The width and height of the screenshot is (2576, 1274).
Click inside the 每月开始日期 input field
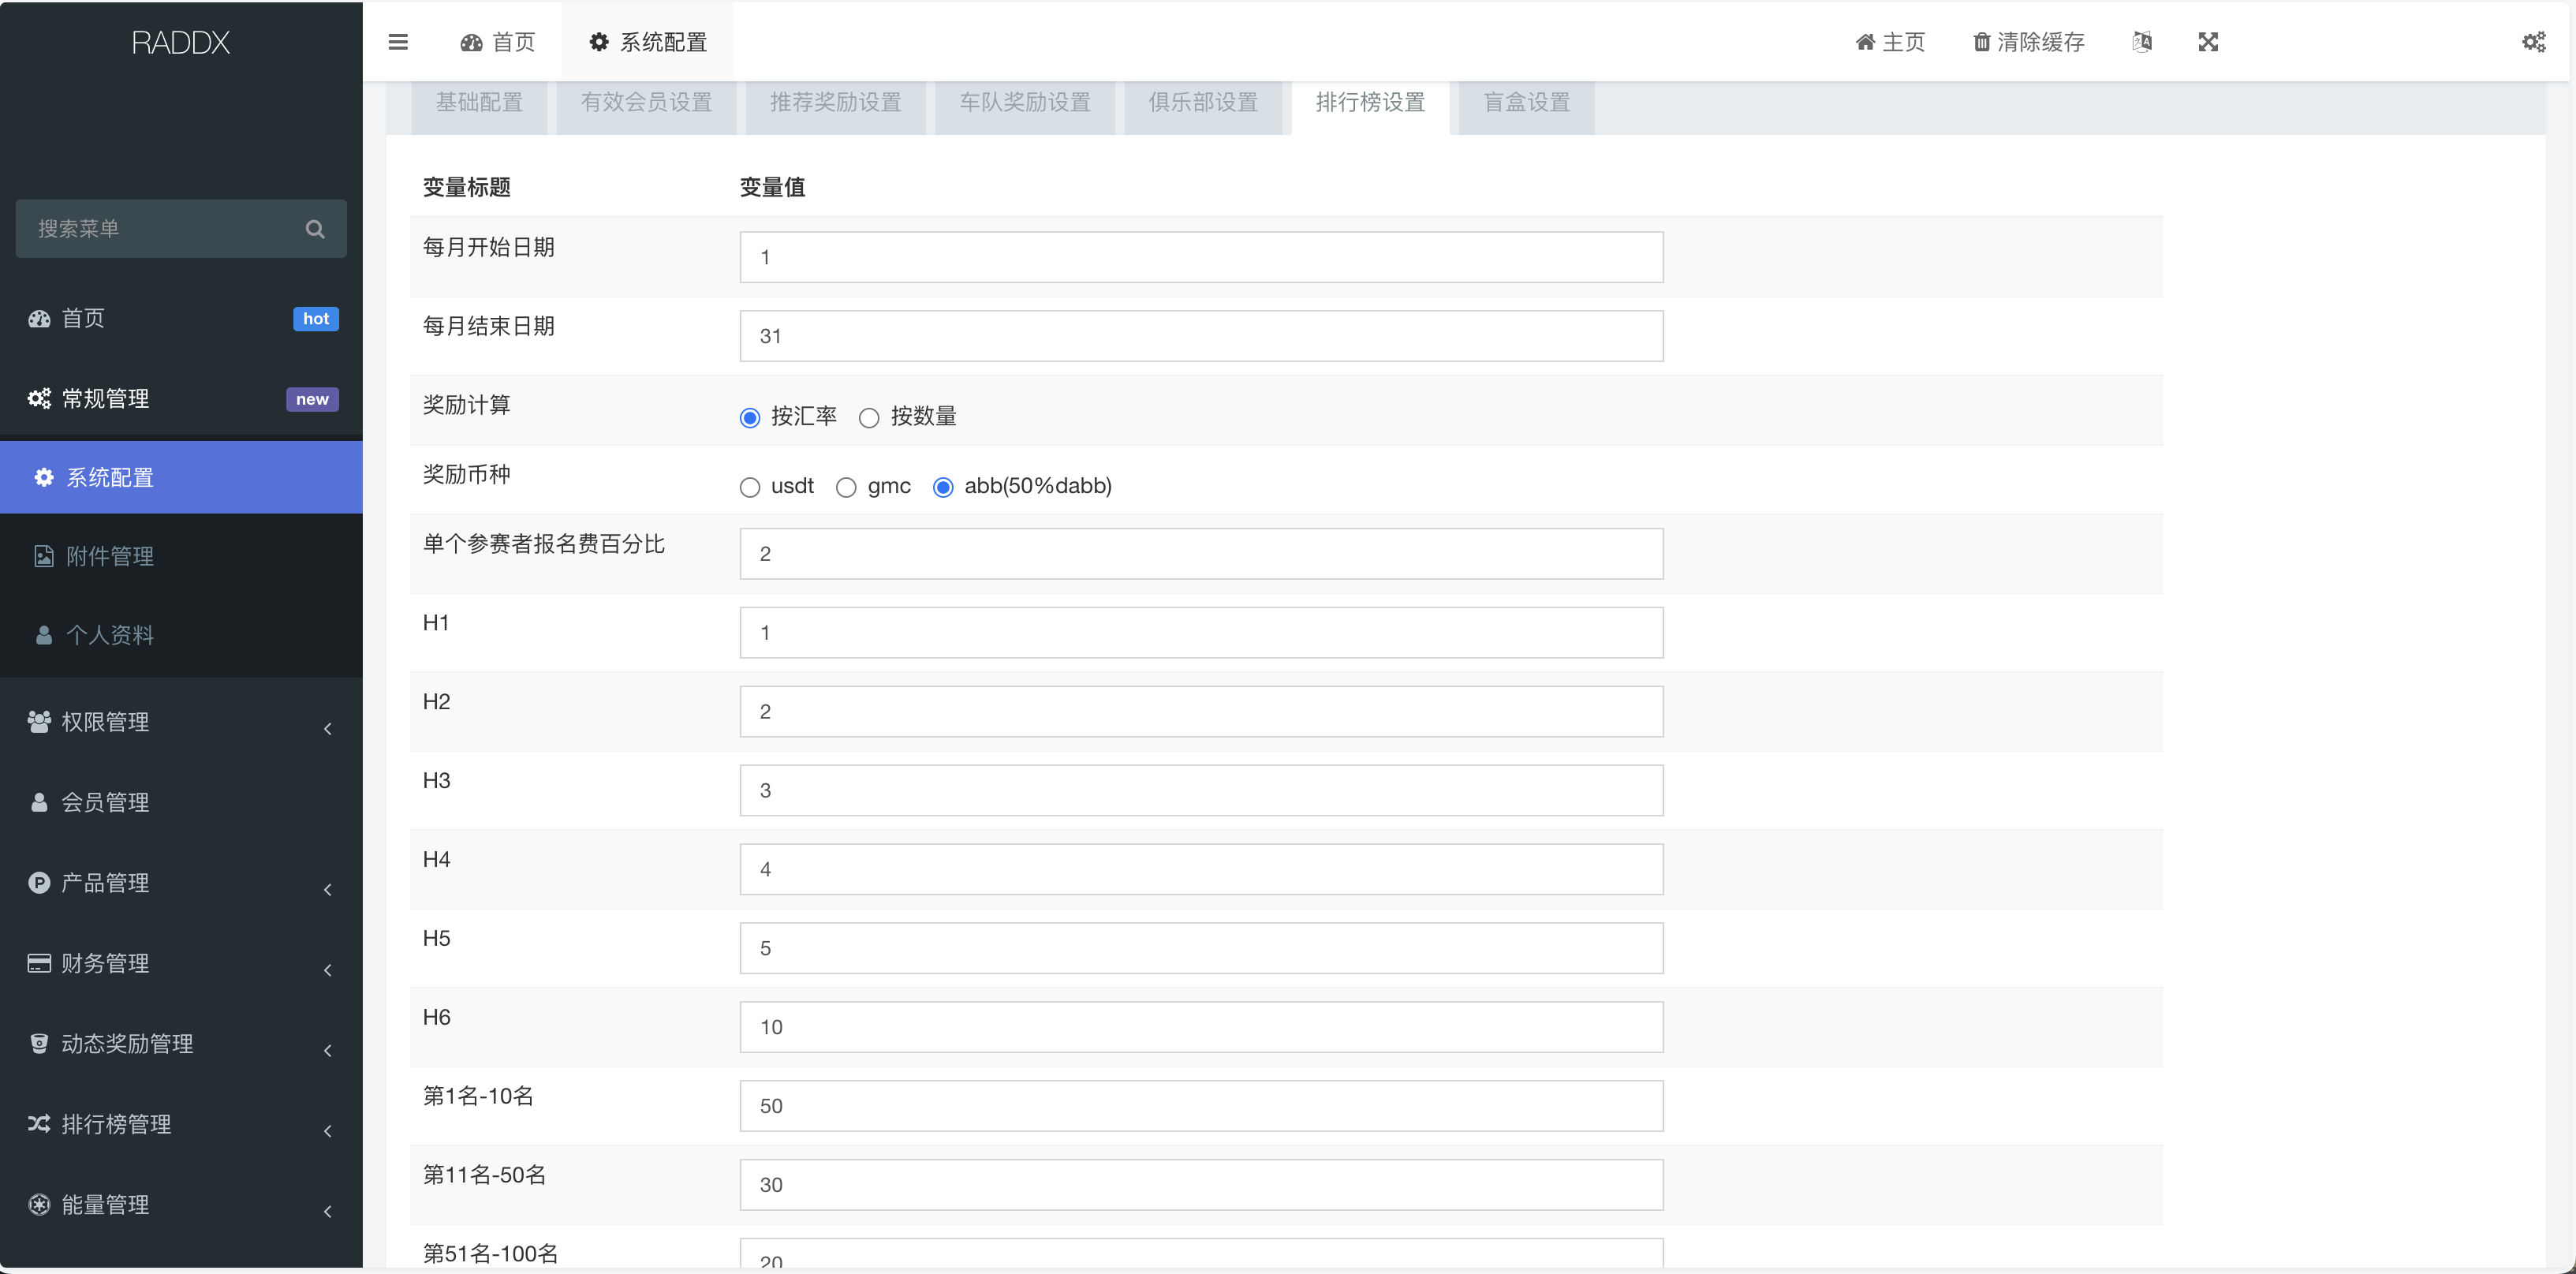coord(1200,256)
